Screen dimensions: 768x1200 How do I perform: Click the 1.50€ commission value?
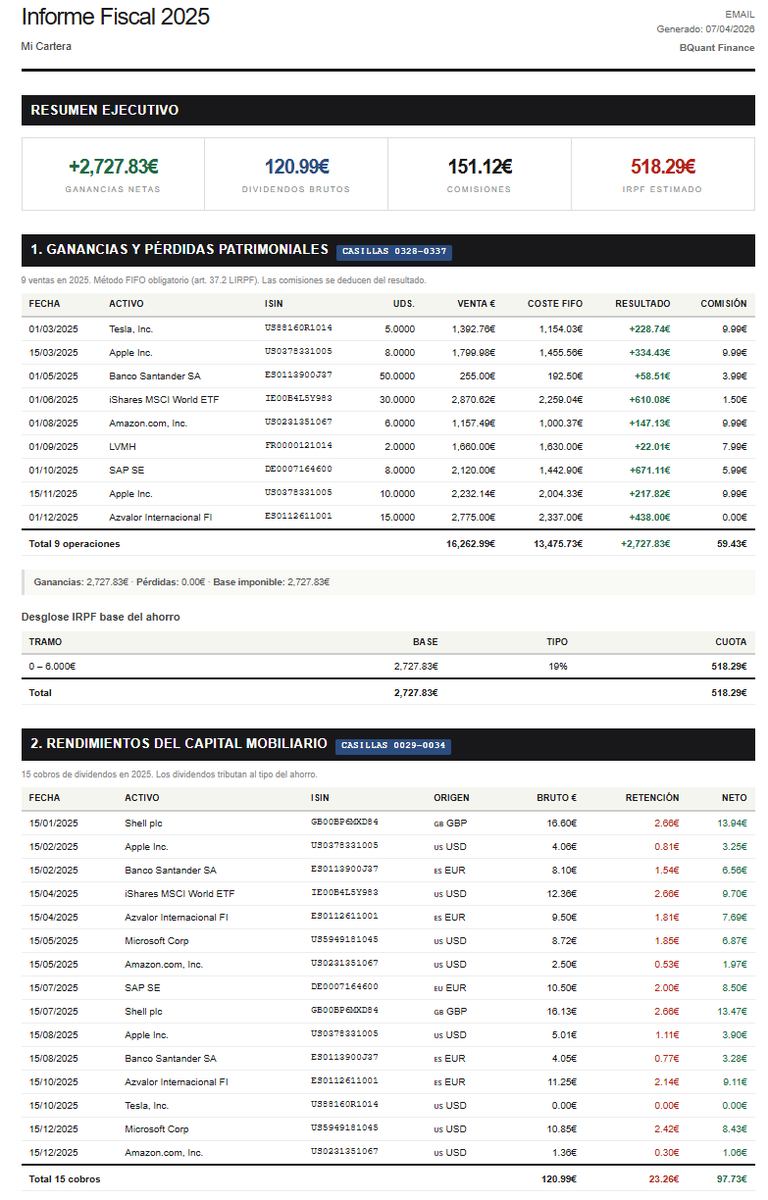[735, 399]
